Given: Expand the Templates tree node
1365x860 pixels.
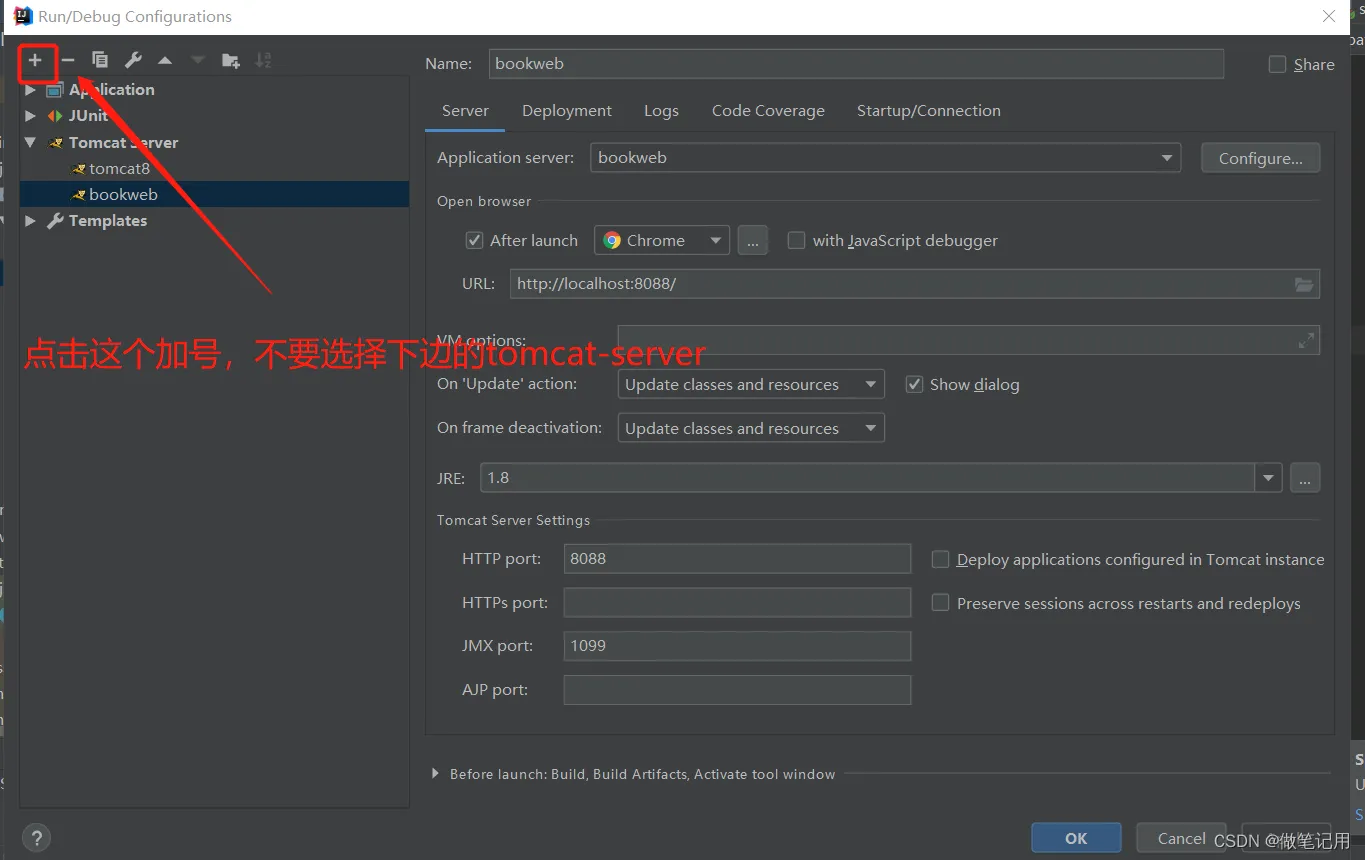Looking at the screenshot, I should 30,221.
